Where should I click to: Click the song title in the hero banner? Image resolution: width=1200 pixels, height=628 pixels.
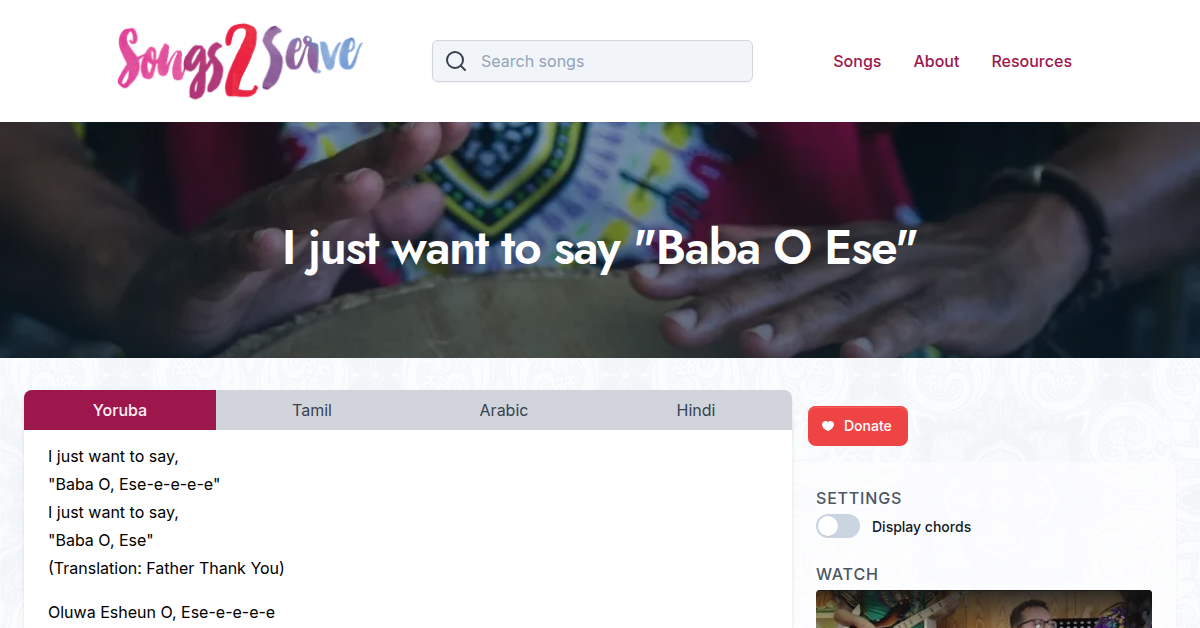tap(600, 248)
